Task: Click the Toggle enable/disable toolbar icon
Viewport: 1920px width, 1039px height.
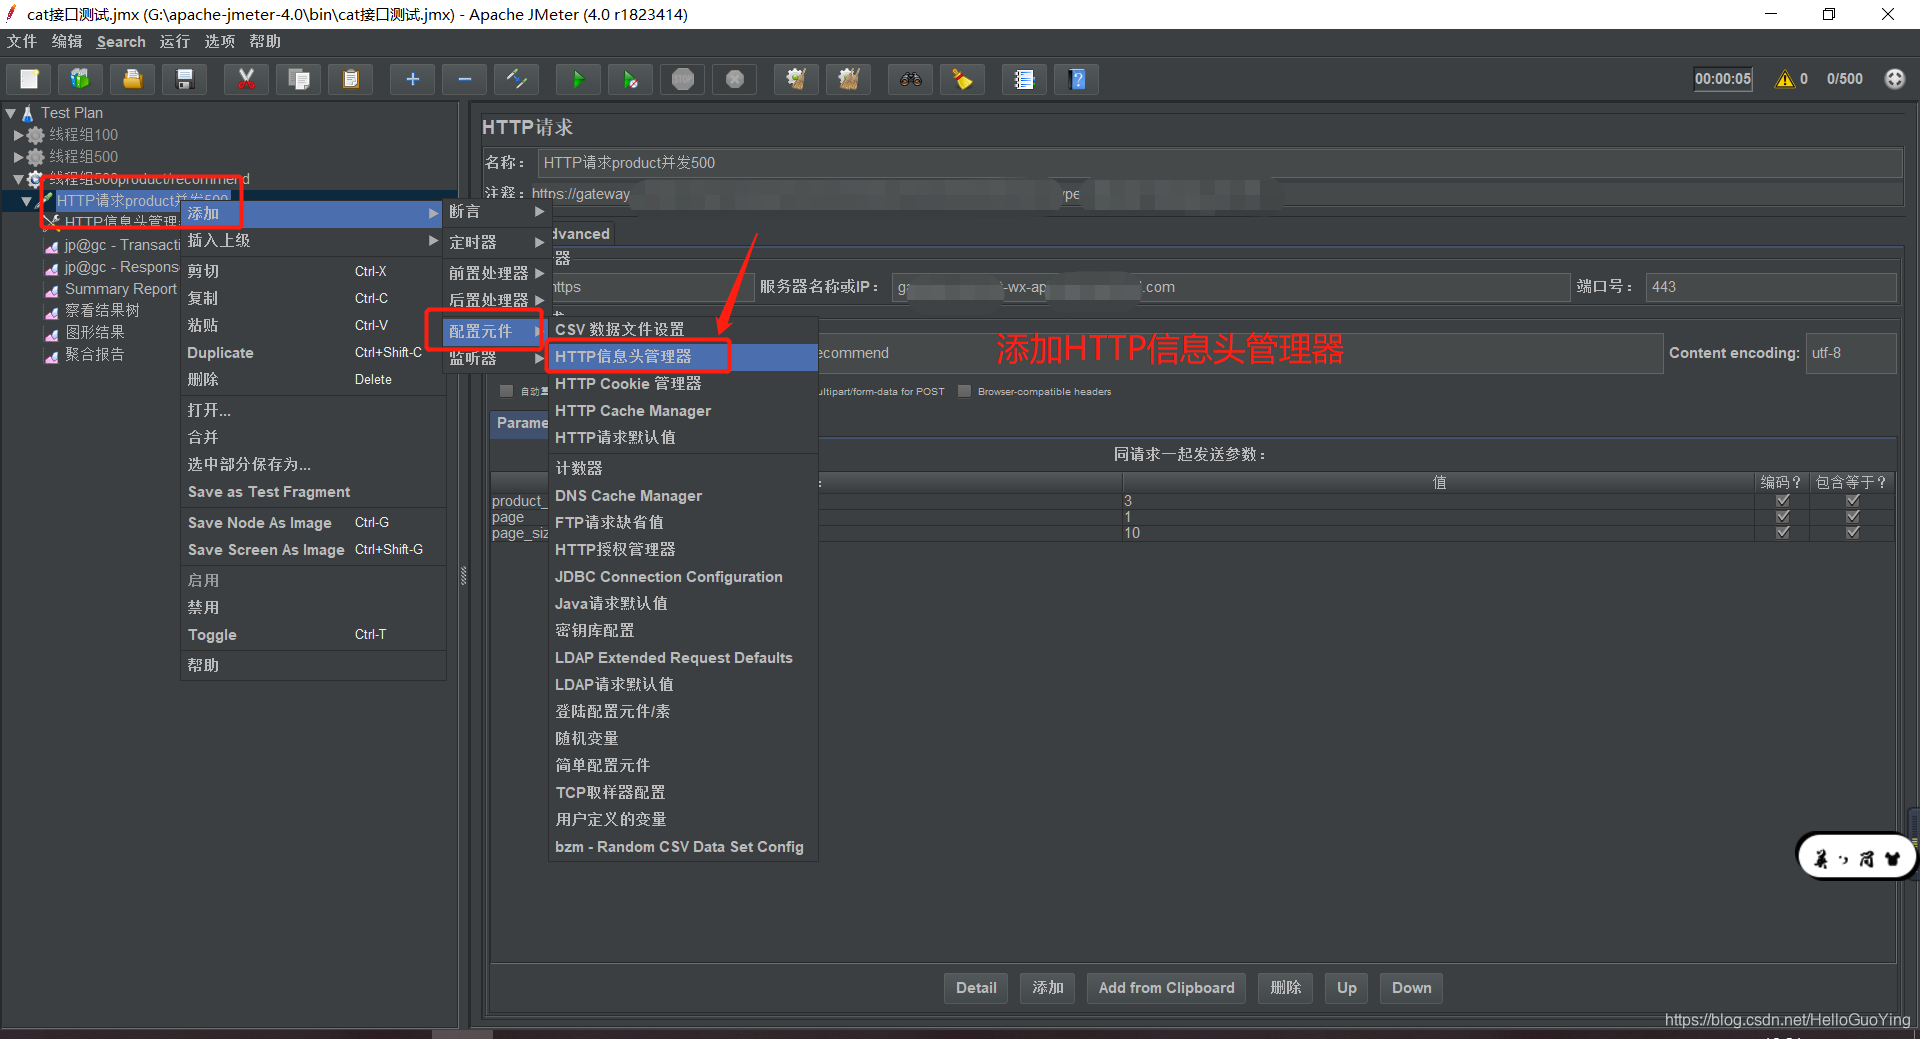Action: pyautogui.click(x=516, y=79)
